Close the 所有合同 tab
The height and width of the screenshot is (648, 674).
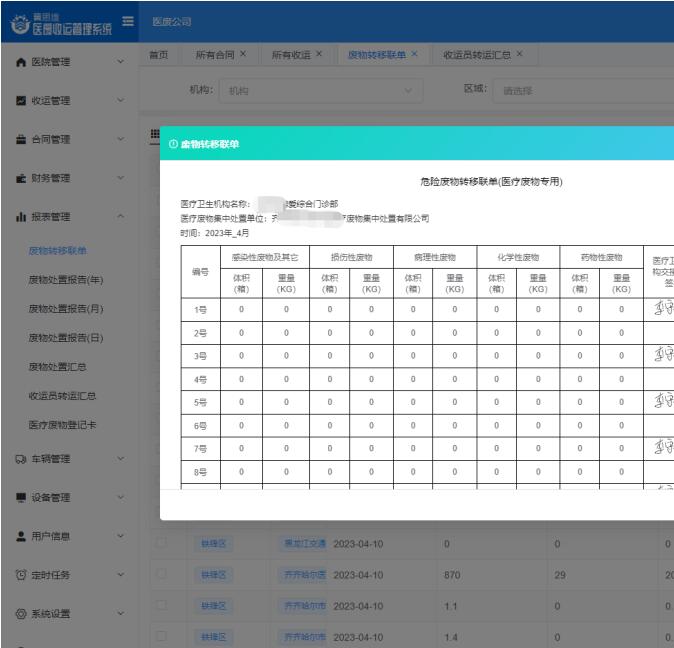243,54
